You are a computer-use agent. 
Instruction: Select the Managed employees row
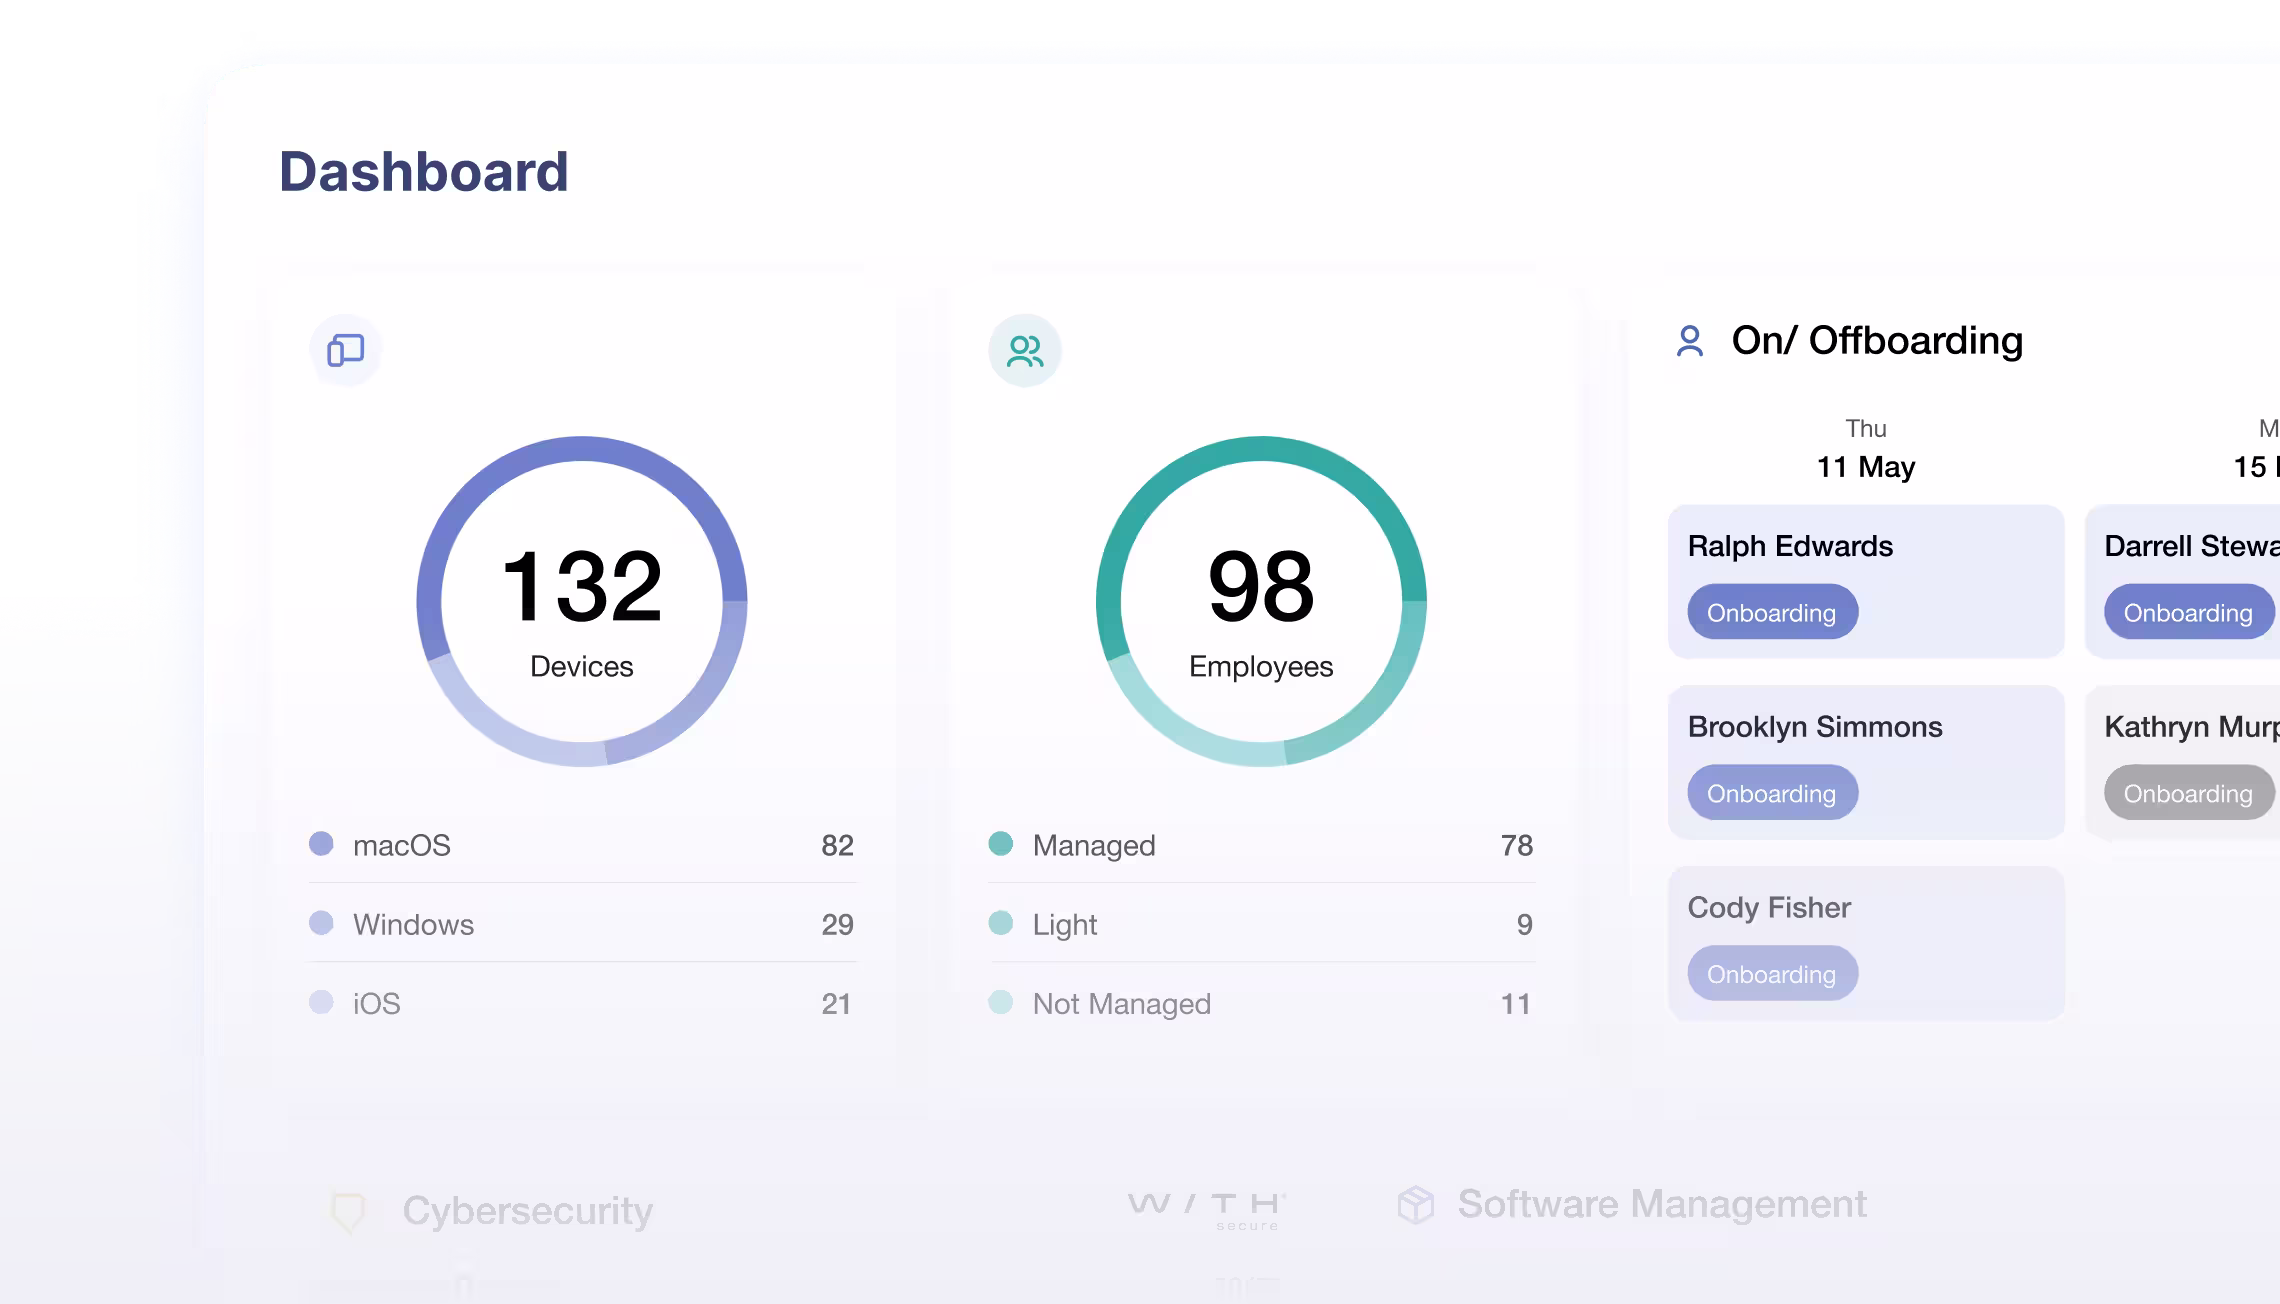(x=1261, y=845)
